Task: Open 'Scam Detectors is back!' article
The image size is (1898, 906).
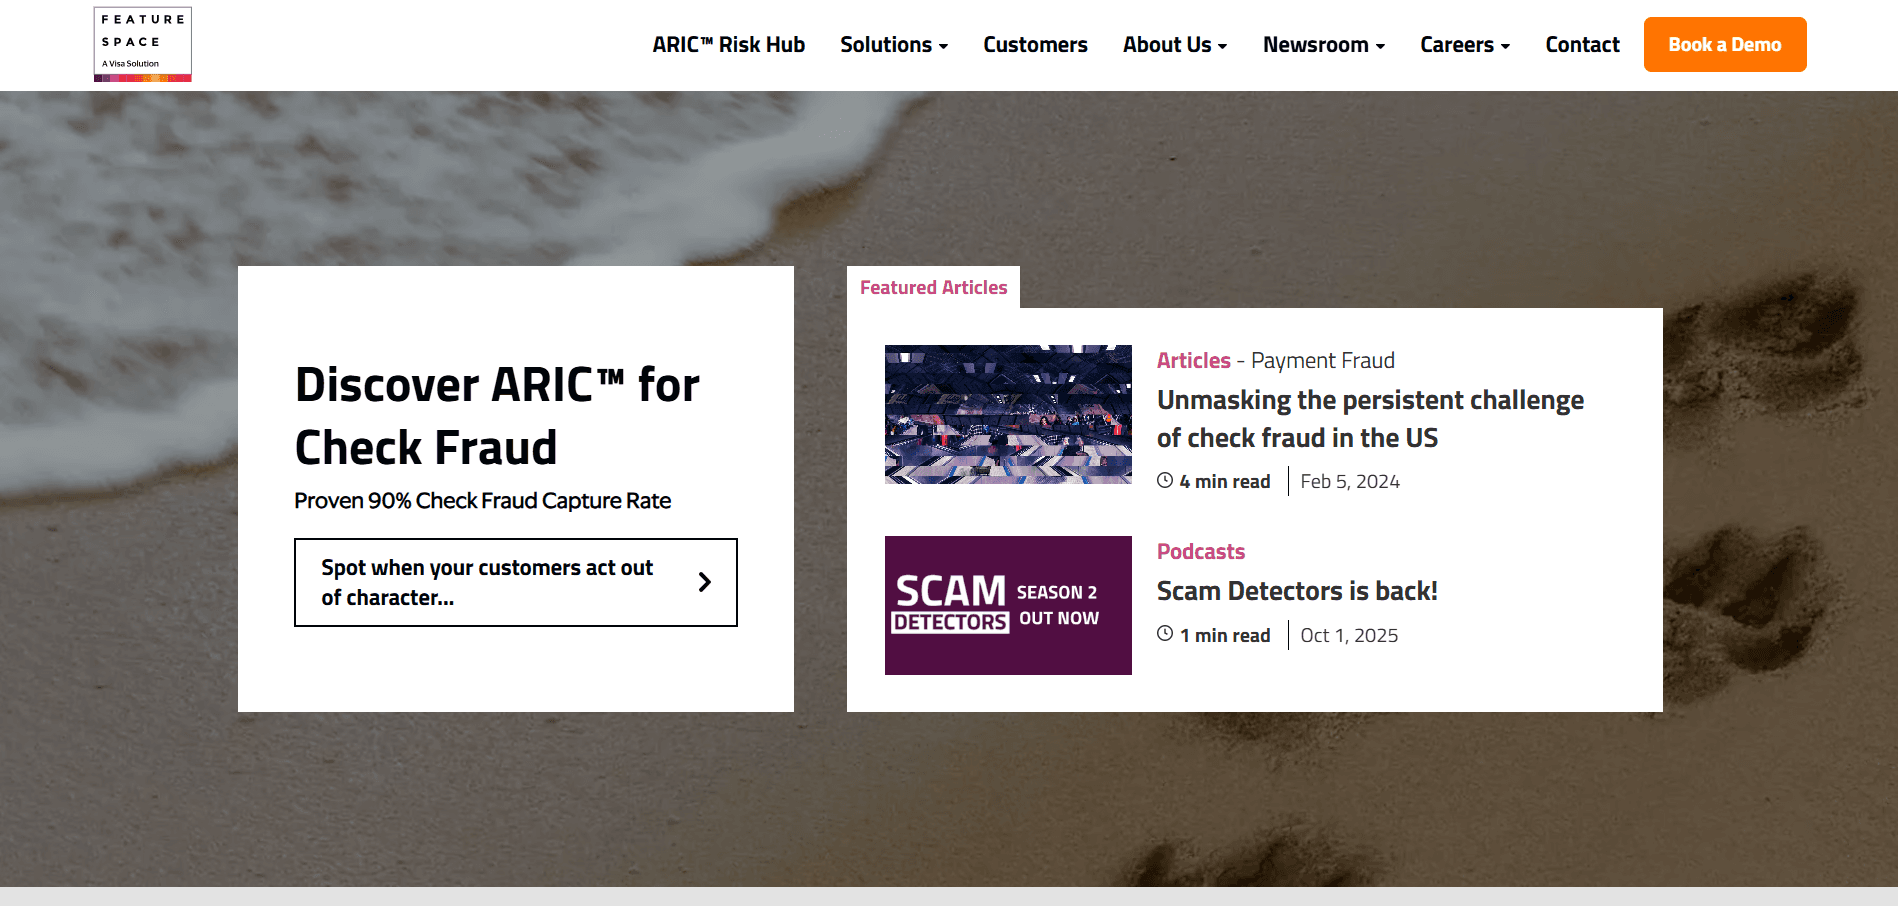Action: point(1297,591)
